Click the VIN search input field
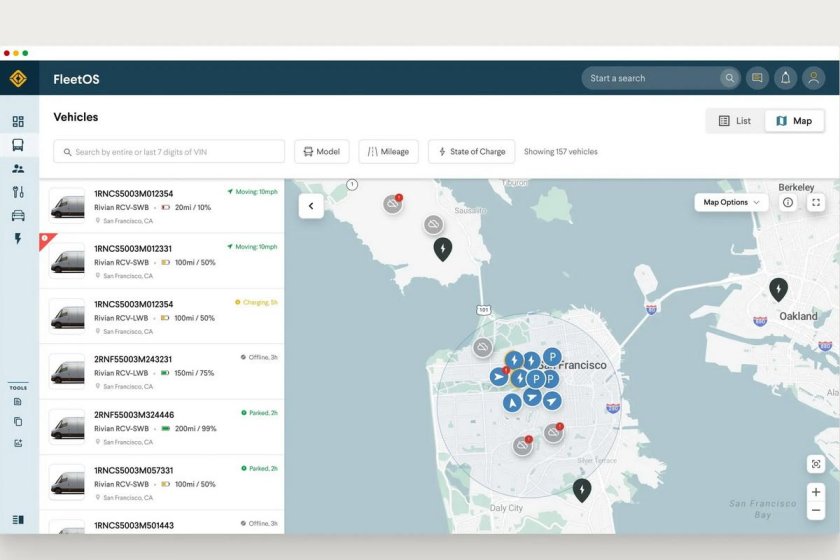The height and width of the screenshot is (560, 840). pyautogui.click(x=169, y=152)
